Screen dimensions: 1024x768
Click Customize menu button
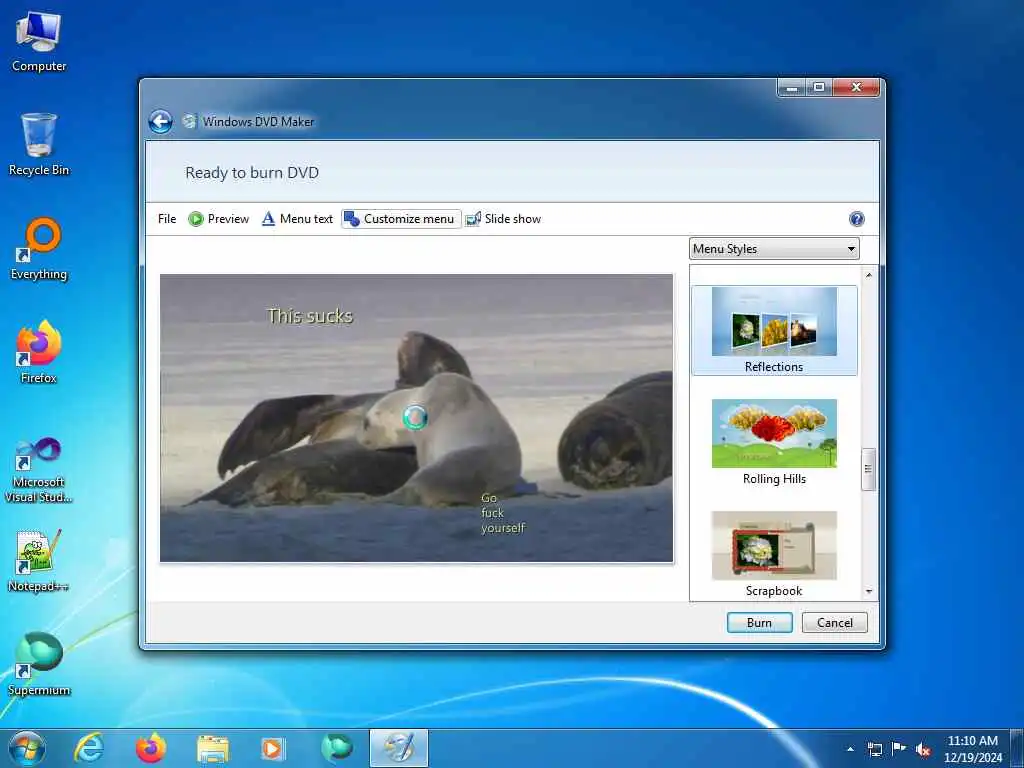coord(400,219)
